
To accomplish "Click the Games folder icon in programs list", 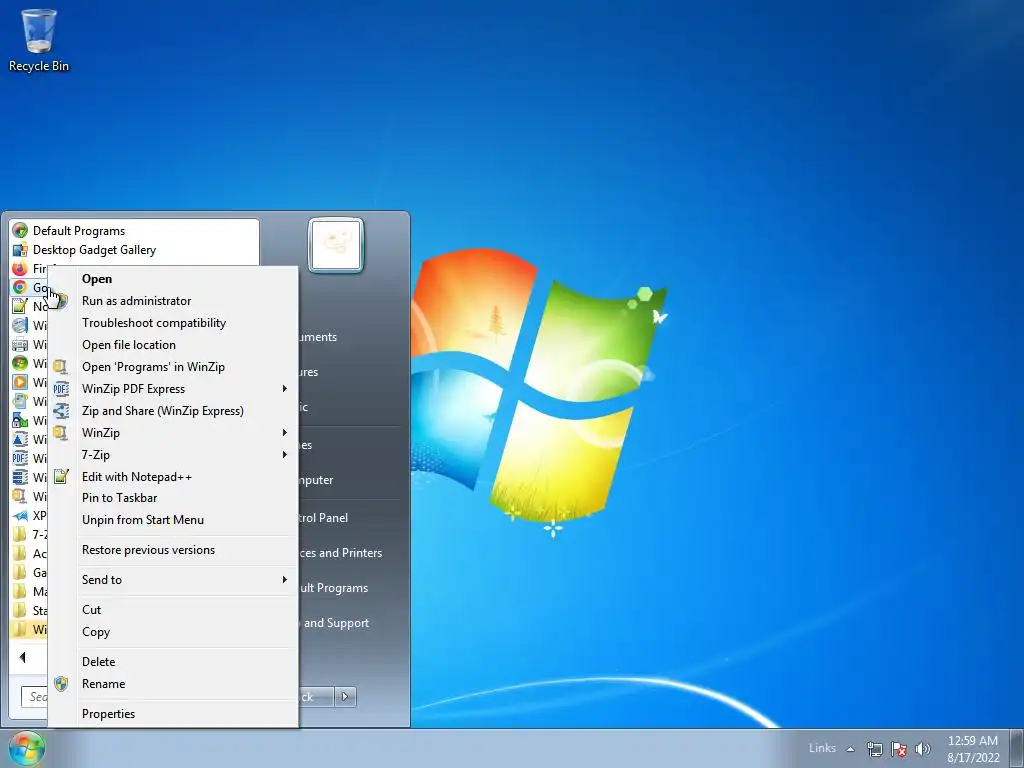I will pyautogui.click(x=20, y=572).
